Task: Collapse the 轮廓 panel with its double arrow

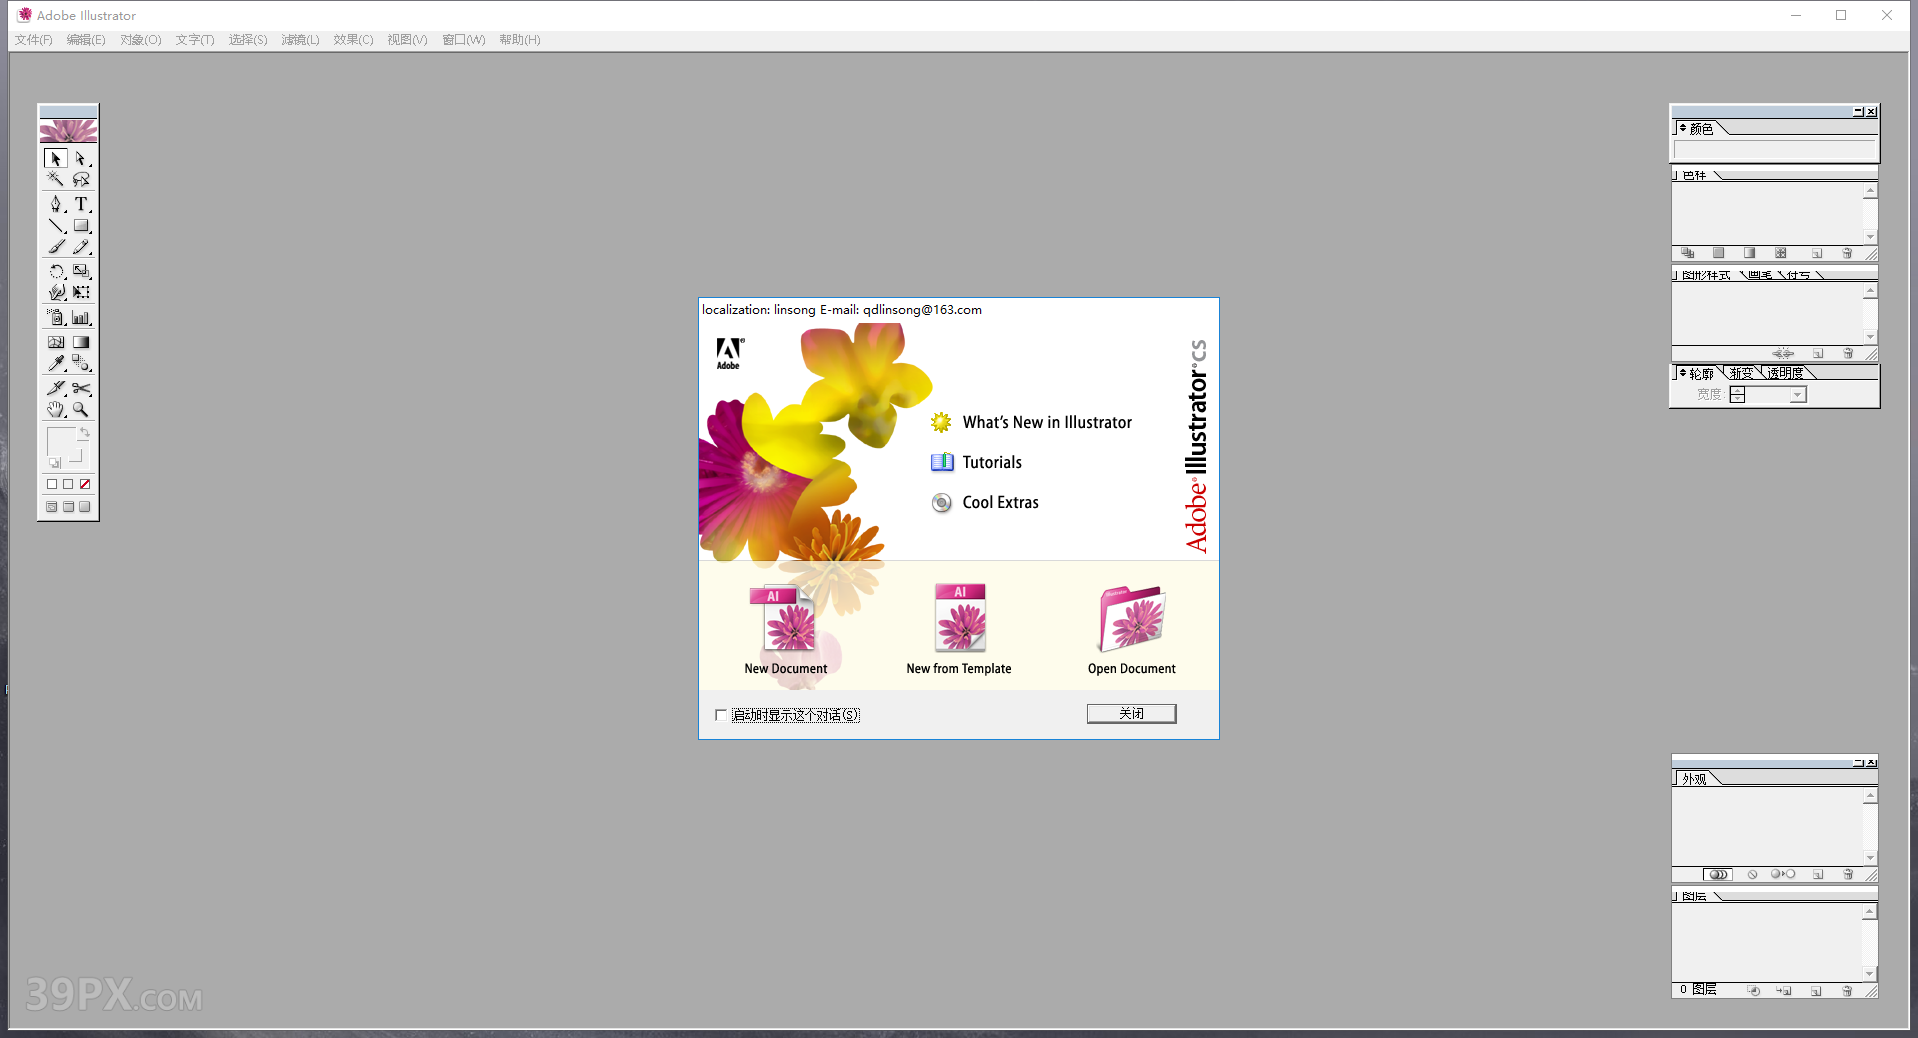Action: click(x=1682, y=372)
